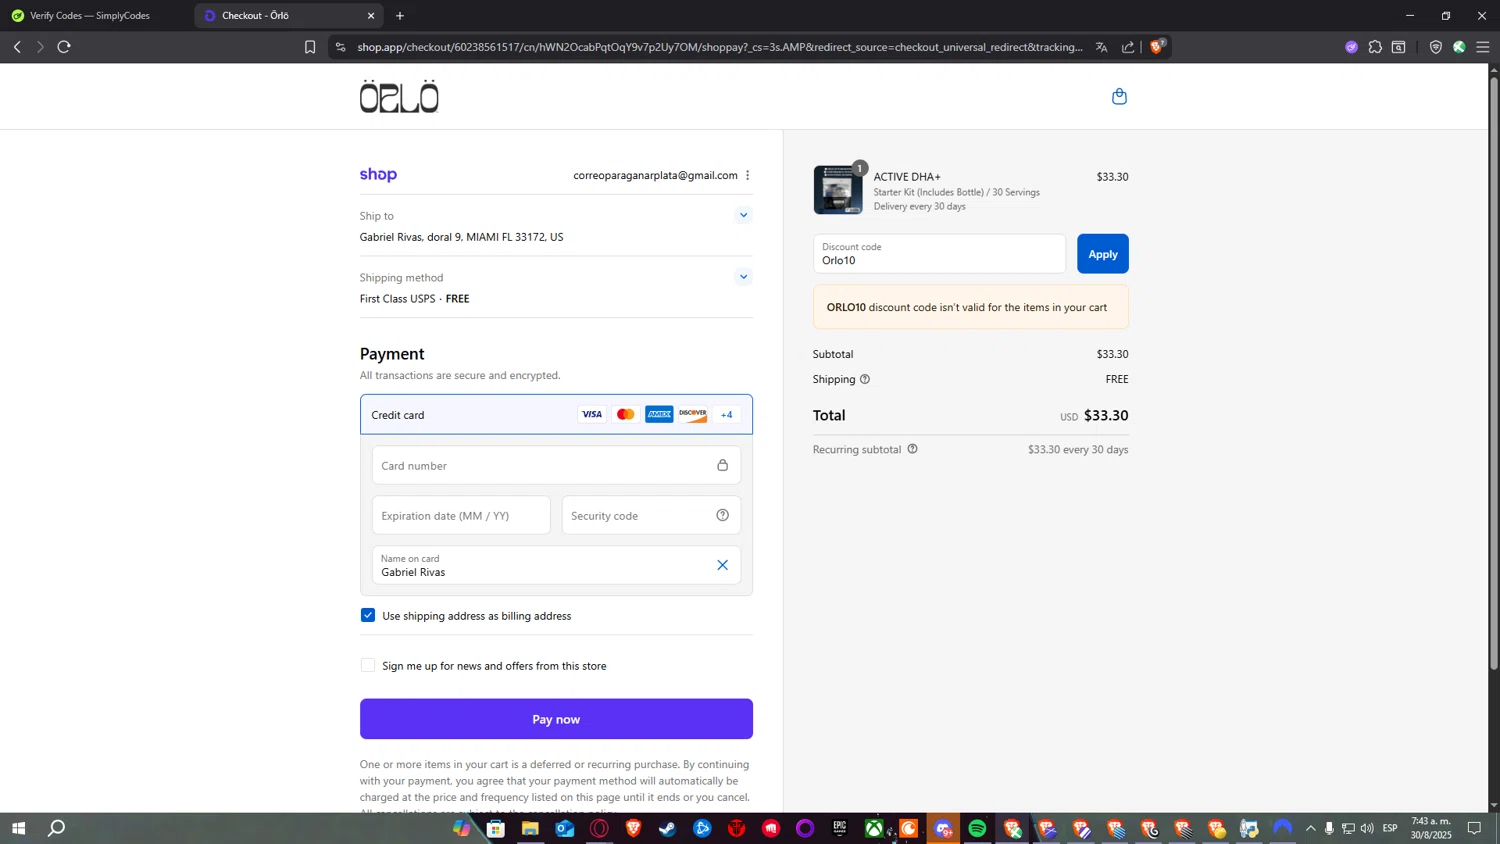Open Brave Shields lion icon

[1158, 46]
